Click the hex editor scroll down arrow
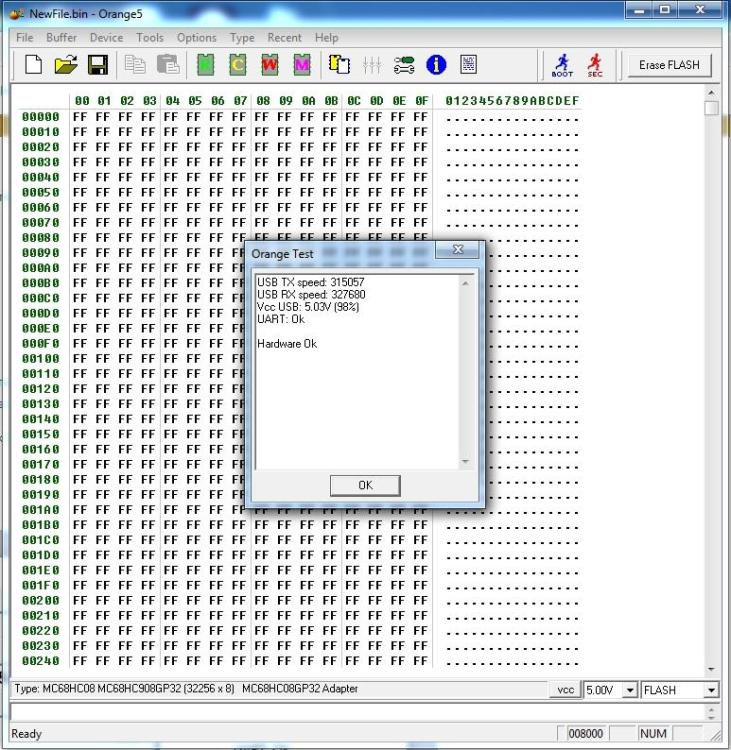The width and height of the screenshot is (731, 750). [711, 669]
